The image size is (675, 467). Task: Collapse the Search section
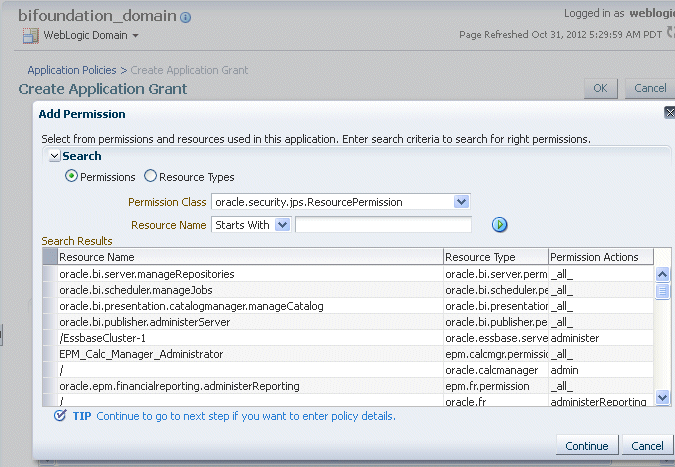click(55, 156)
